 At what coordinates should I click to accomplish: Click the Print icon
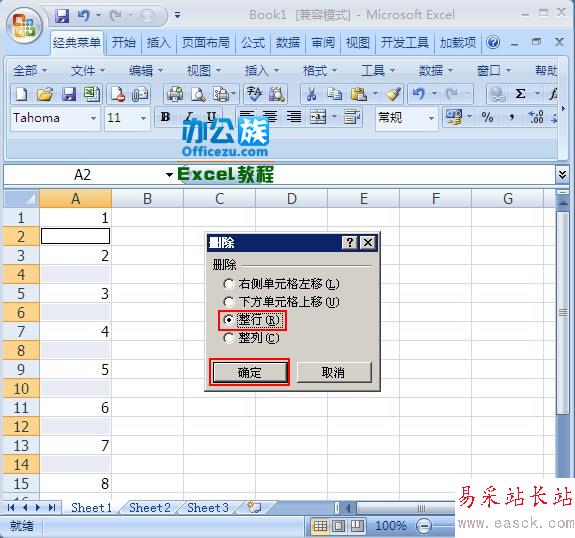(x=175, y=94)
